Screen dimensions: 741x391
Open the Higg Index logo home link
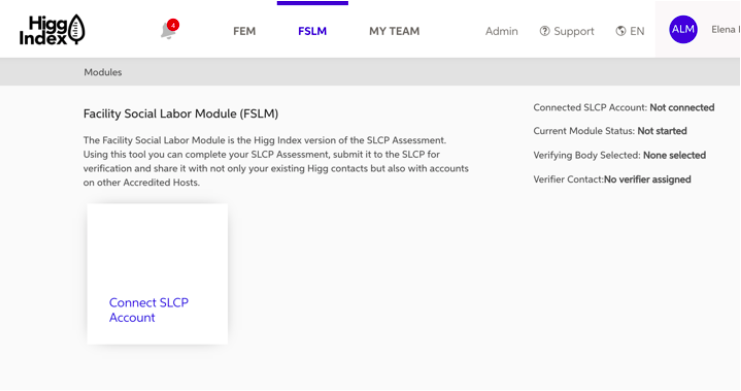tap(52, 30)
